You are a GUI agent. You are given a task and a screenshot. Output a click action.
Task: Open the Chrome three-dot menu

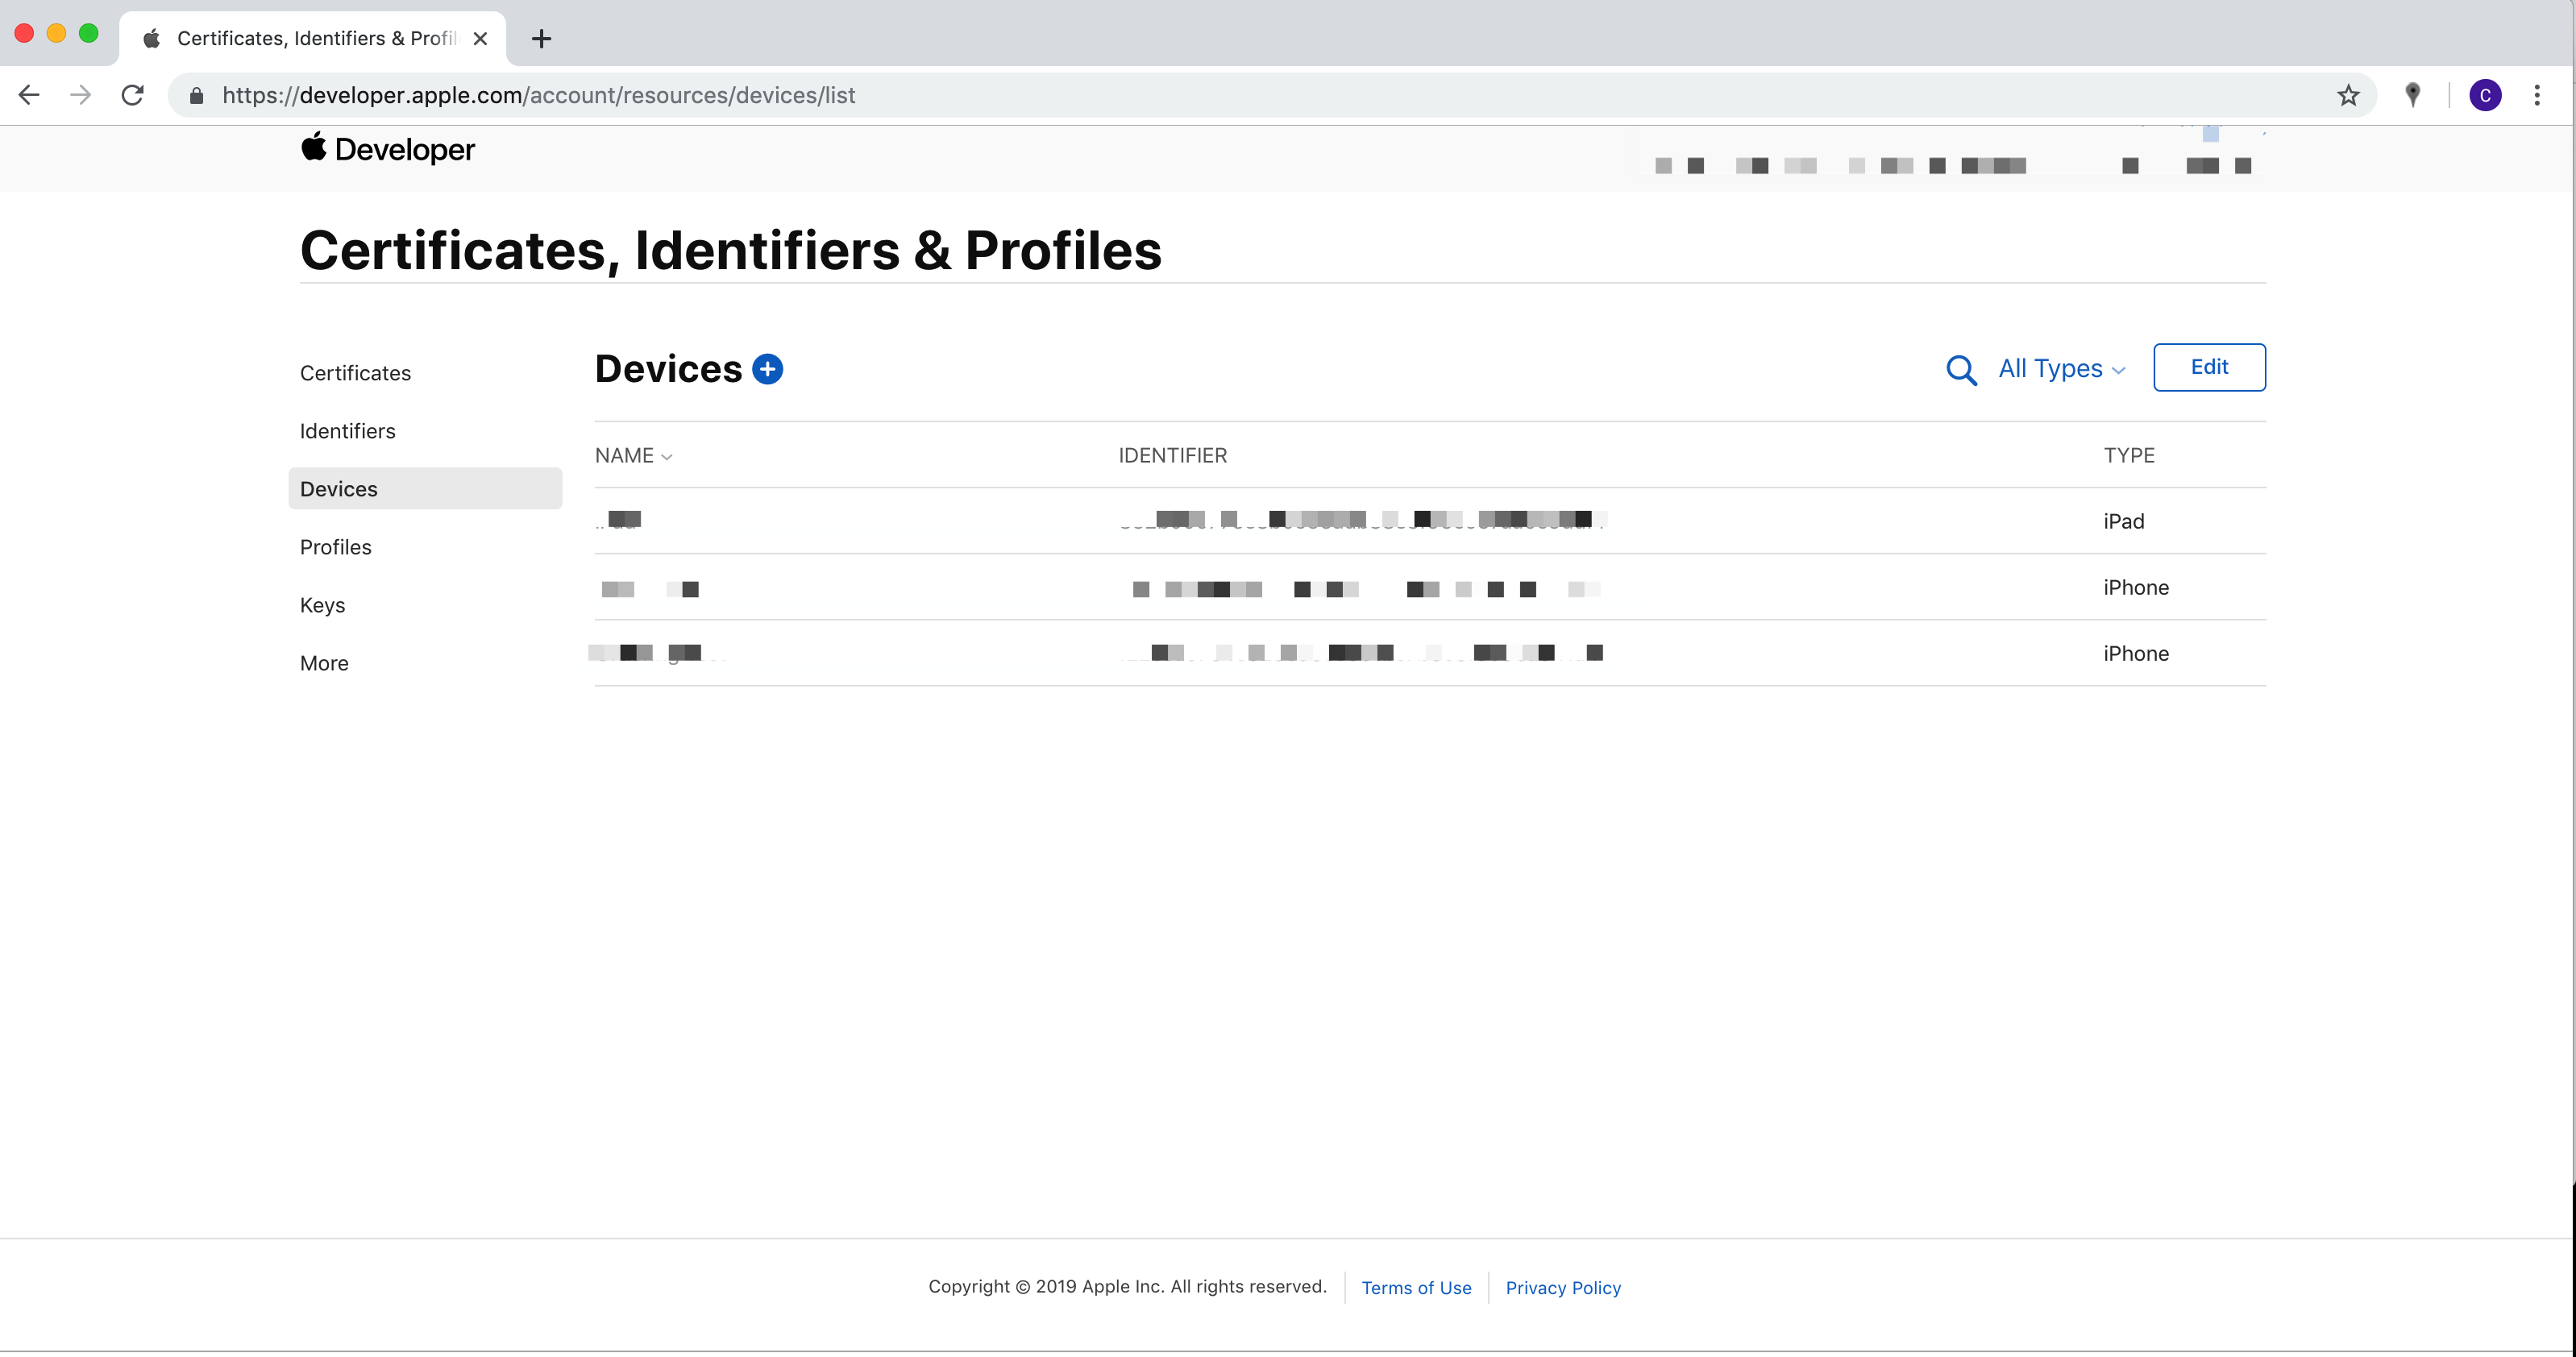[2536, 95]
